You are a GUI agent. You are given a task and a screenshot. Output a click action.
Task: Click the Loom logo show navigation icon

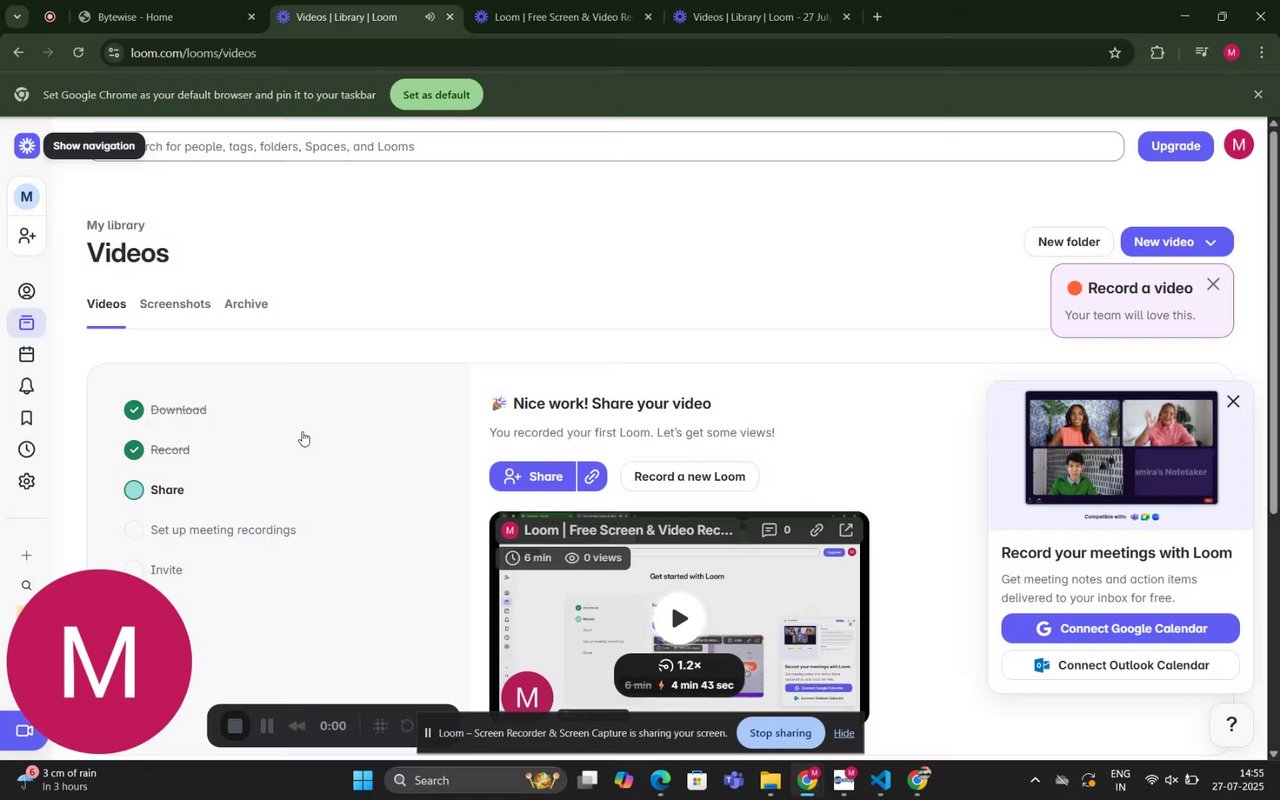(x=27, y=146)
